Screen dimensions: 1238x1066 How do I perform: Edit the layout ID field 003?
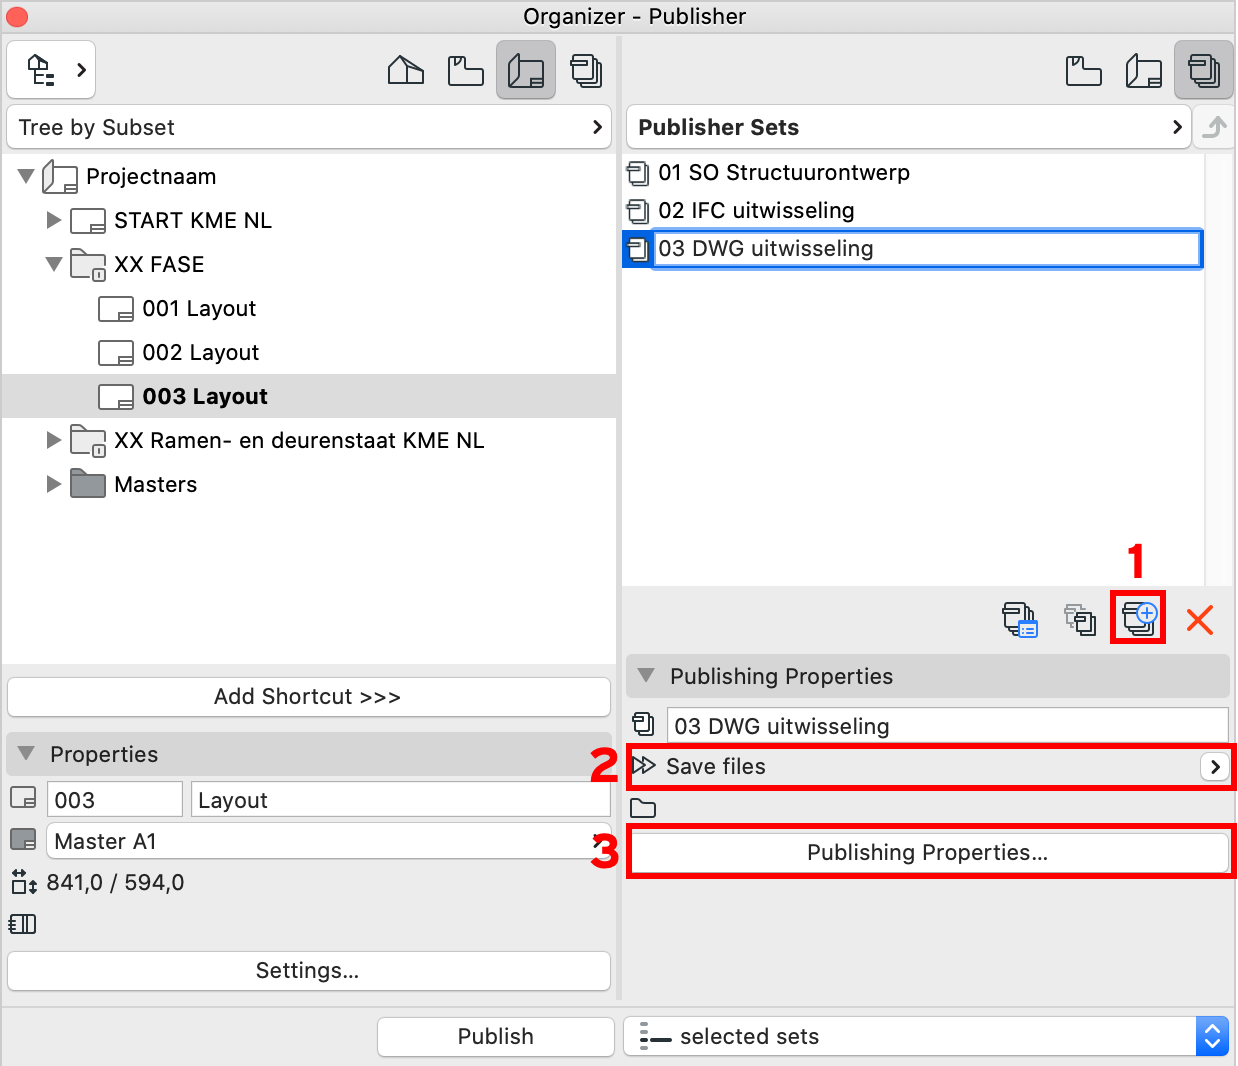click(115, 800)
